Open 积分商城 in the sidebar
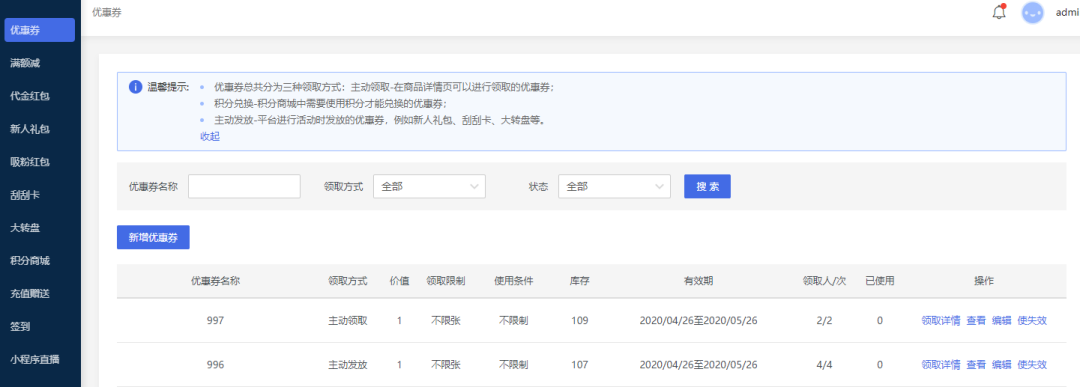The height and width of the screenshot is (387, 1080). (29, 261)
